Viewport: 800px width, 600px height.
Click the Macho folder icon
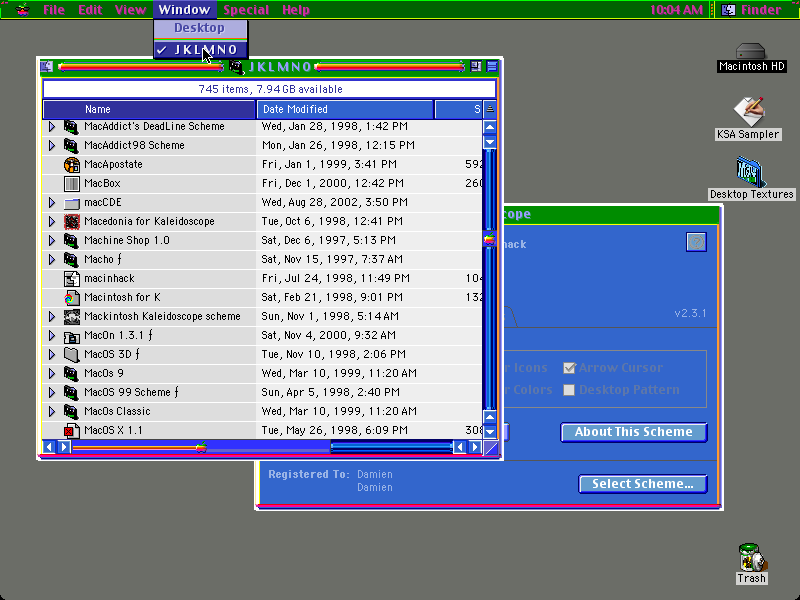[x=71, y=259]
